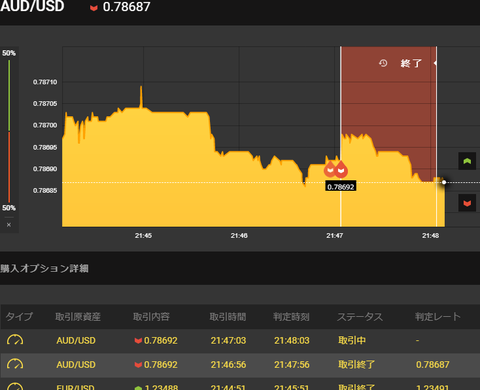Click the 21:48 time axis label
This screenshot has width=480, height=390.
point(430,236)
